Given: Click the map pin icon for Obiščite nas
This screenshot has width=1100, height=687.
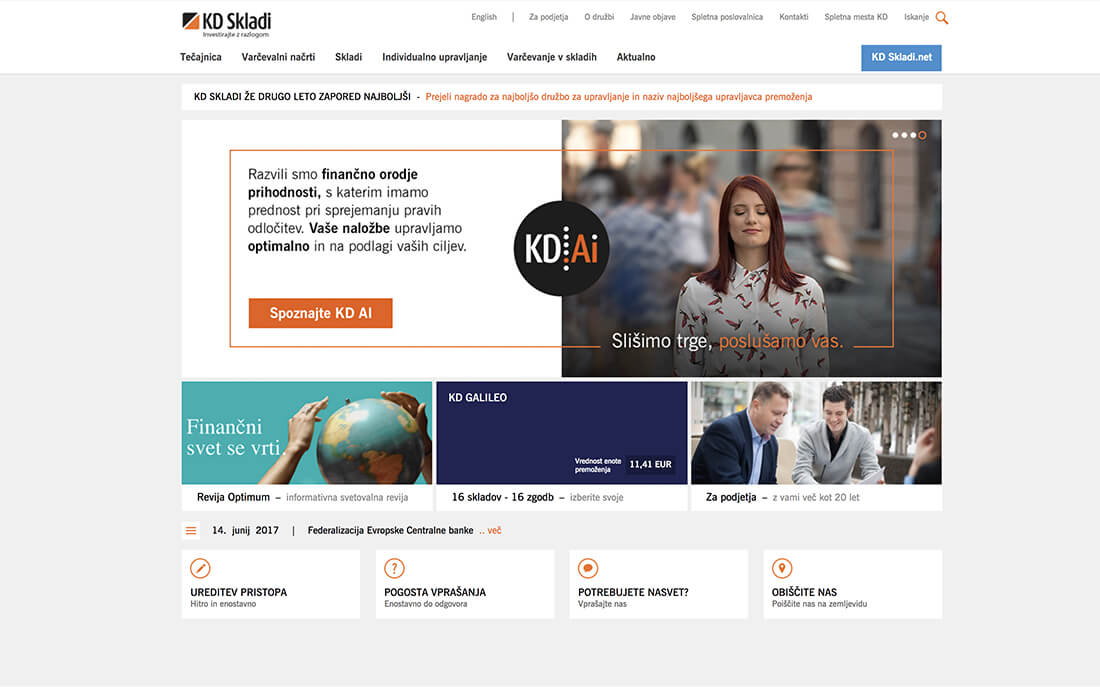Looking at the screenshot, I should click(x=782, y=568).
